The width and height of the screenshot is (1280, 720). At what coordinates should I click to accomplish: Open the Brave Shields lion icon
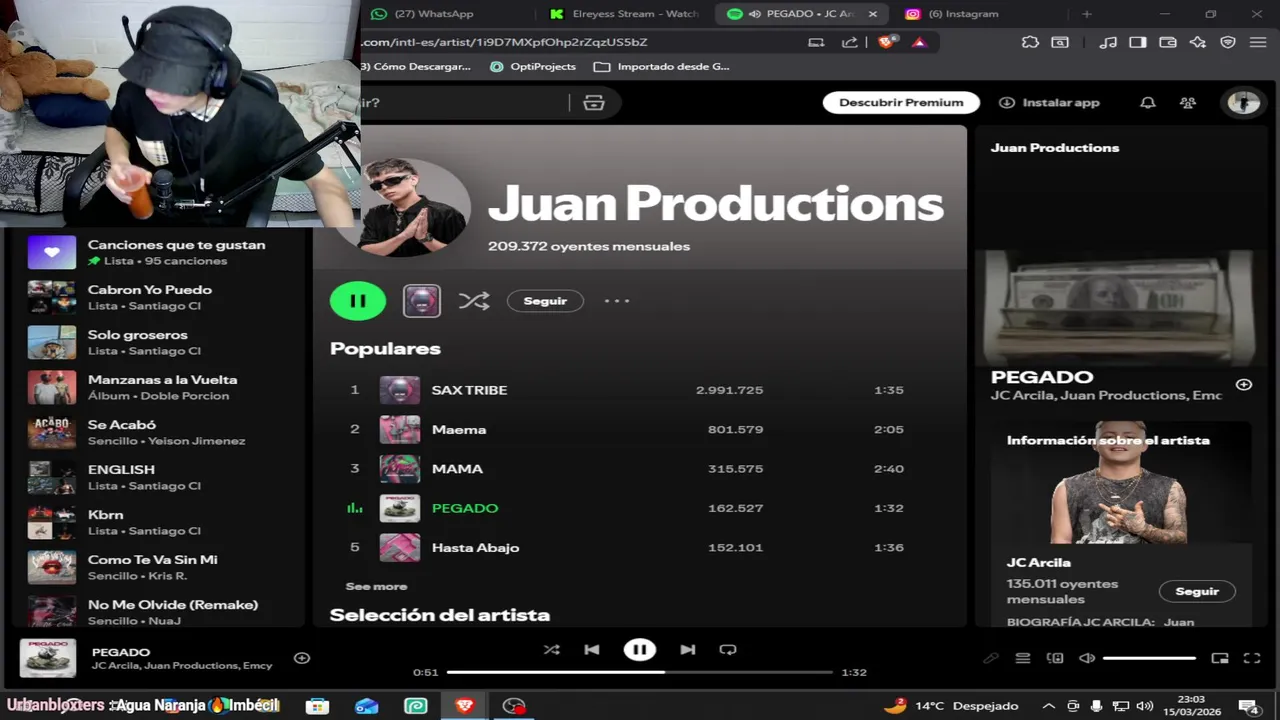886,42
